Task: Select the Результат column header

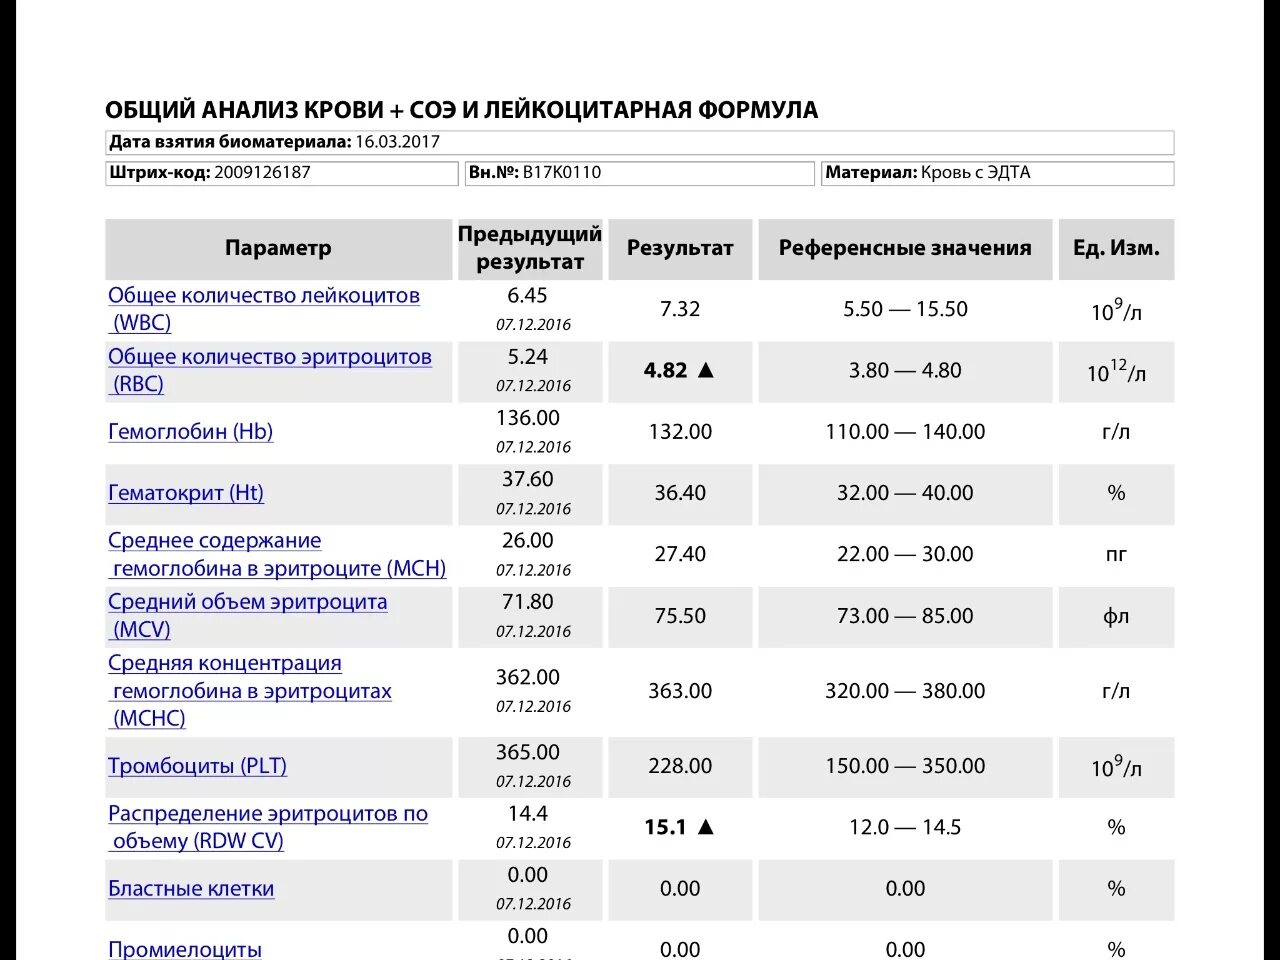Action: (680, 248)
